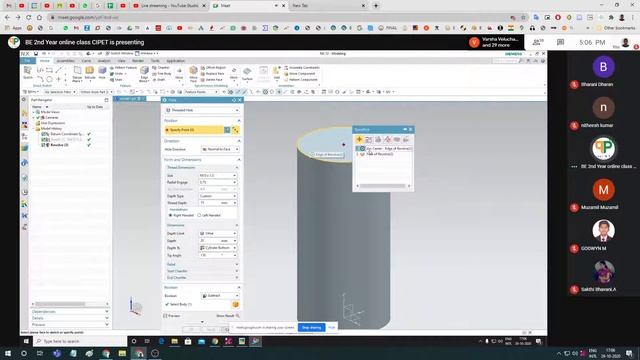This screenshot has height=360, width=640.
Task: Open the Depth Limit dropdown
Action: coord(218,233)
